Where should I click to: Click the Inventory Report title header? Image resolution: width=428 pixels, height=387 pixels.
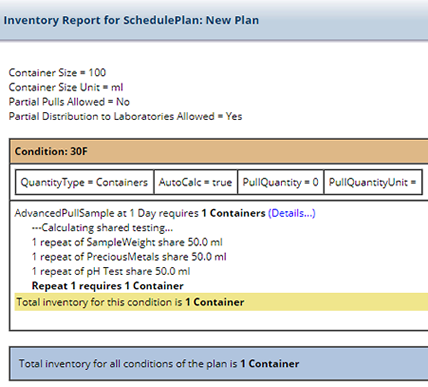(131, 20)
